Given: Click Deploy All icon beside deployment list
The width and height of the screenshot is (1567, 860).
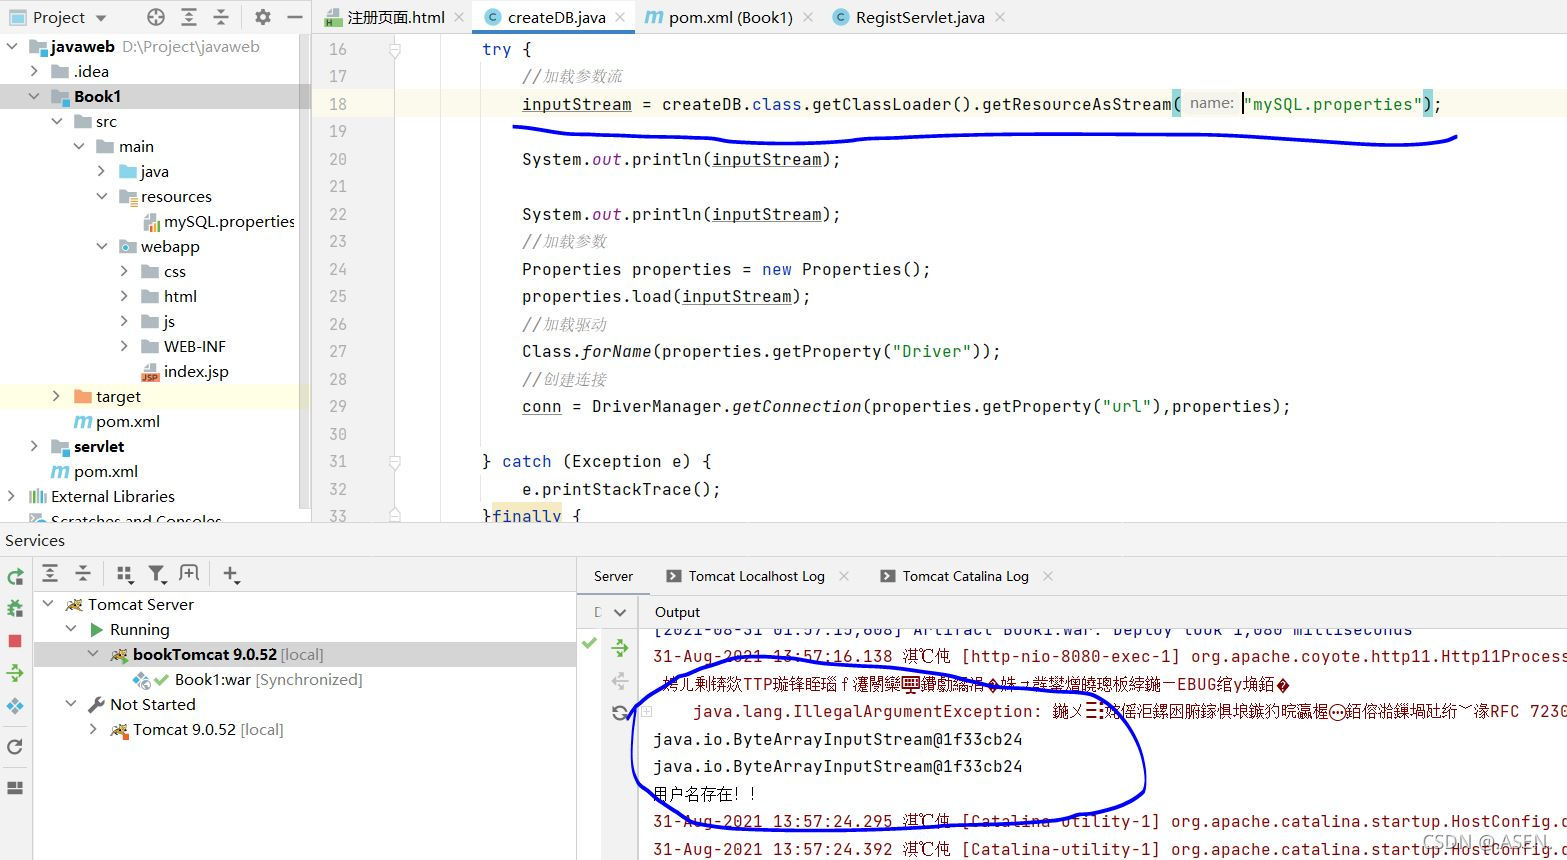Looking at the screenshot, I should [x=620, y=648].
